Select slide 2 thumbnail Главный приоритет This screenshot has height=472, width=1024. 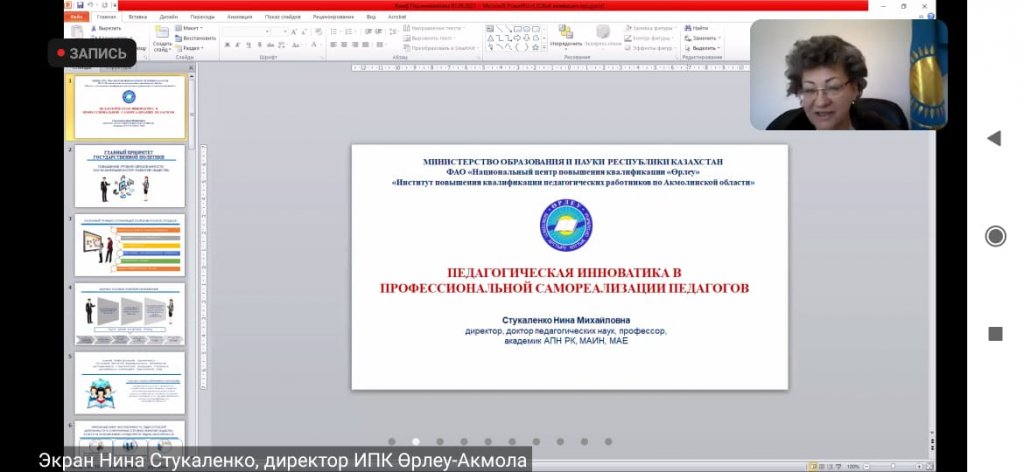click(130, 176)
